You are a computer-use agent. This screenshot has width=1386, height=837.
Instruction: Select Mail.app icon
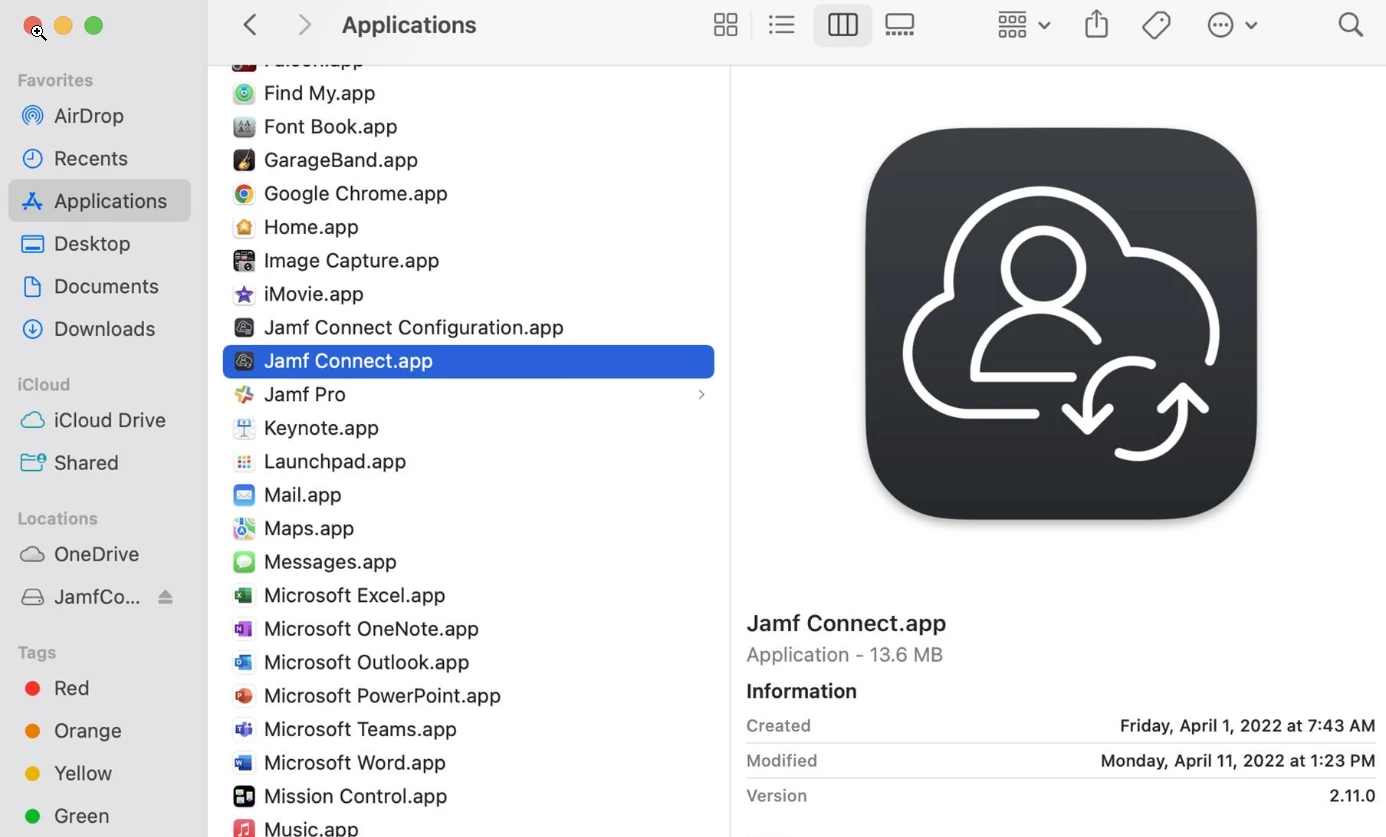[244, 495]
